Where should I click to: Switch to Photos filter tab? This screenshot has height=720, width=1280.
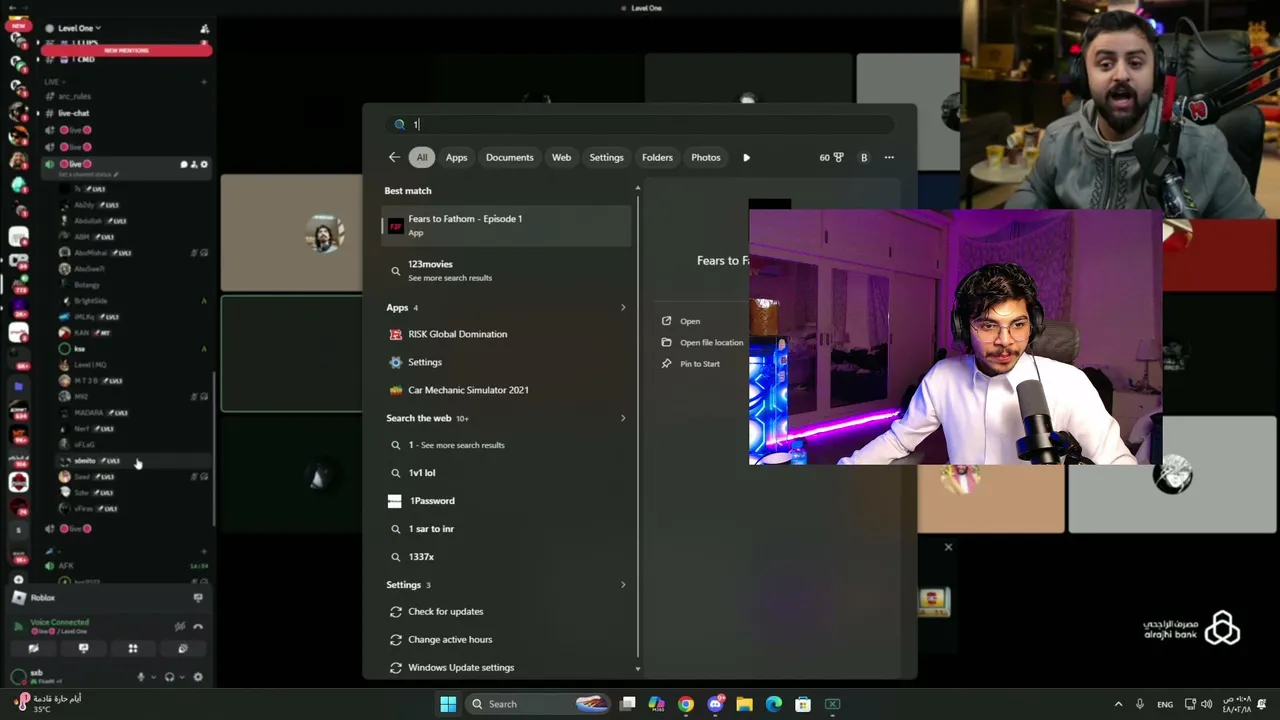706,157
